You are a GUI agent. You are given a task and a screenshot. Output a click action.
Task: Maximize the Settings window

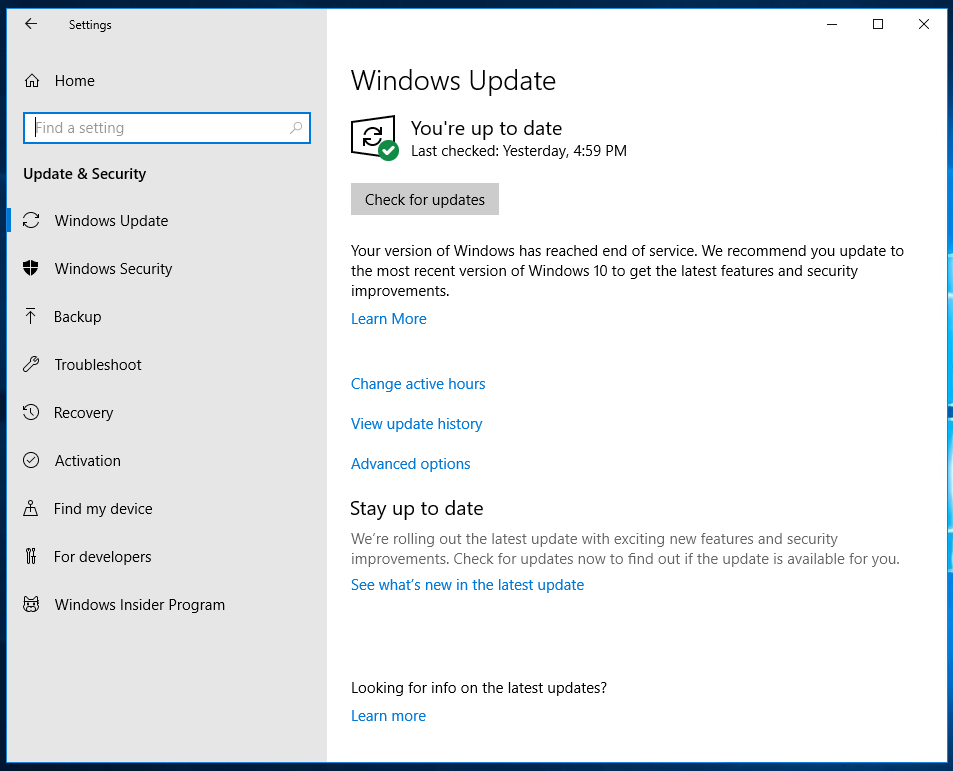point(878,24)
